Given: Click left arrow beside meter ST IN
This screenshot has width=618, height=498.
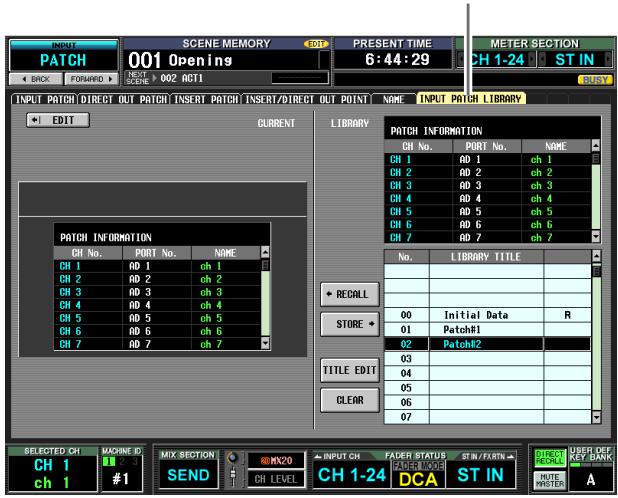Looking at the screenshot, I should [543, 60].
